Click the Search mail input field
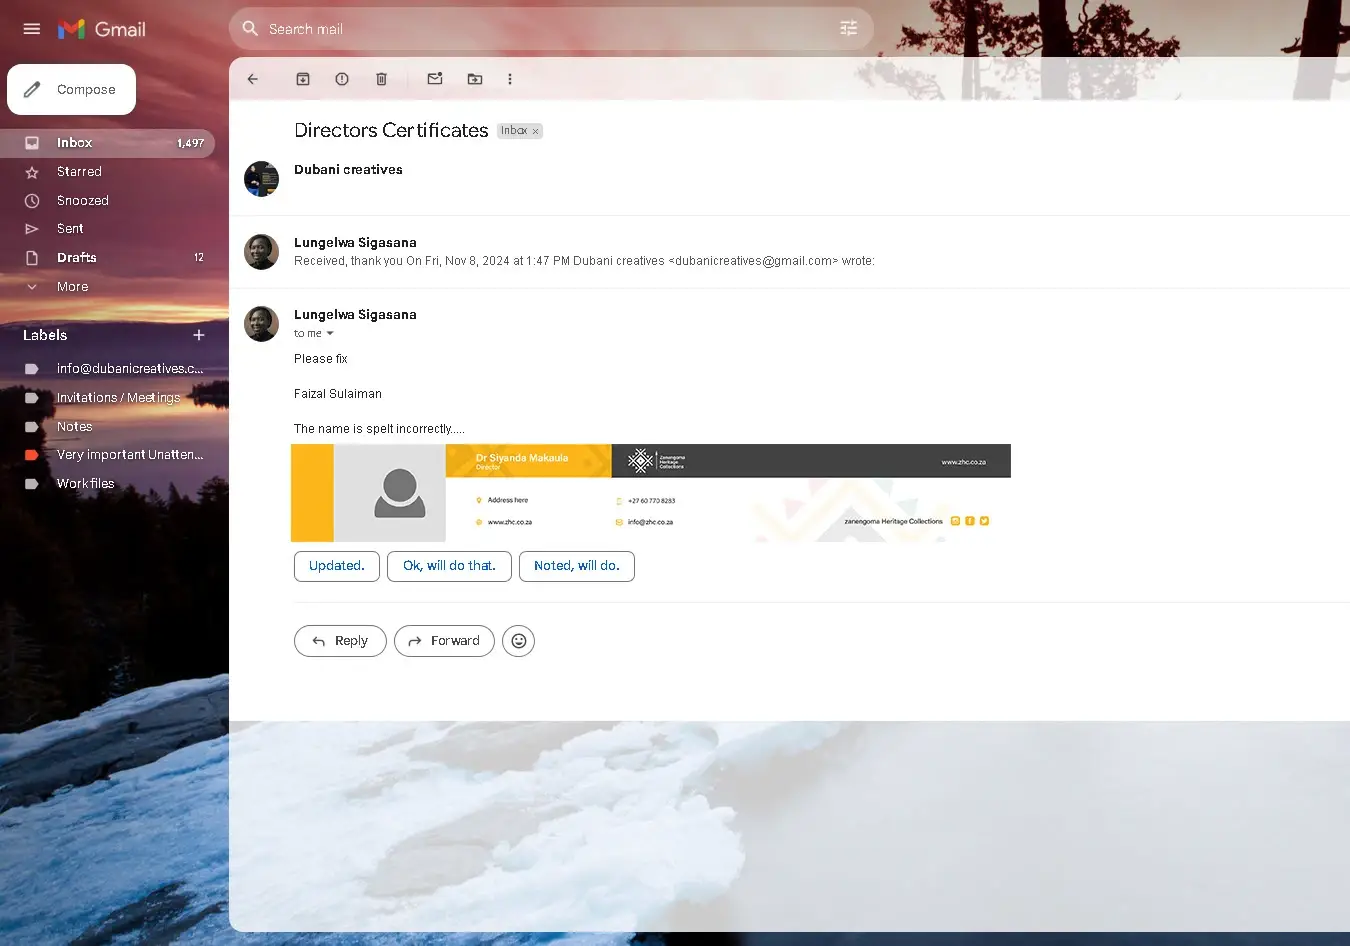 (540, 29)
